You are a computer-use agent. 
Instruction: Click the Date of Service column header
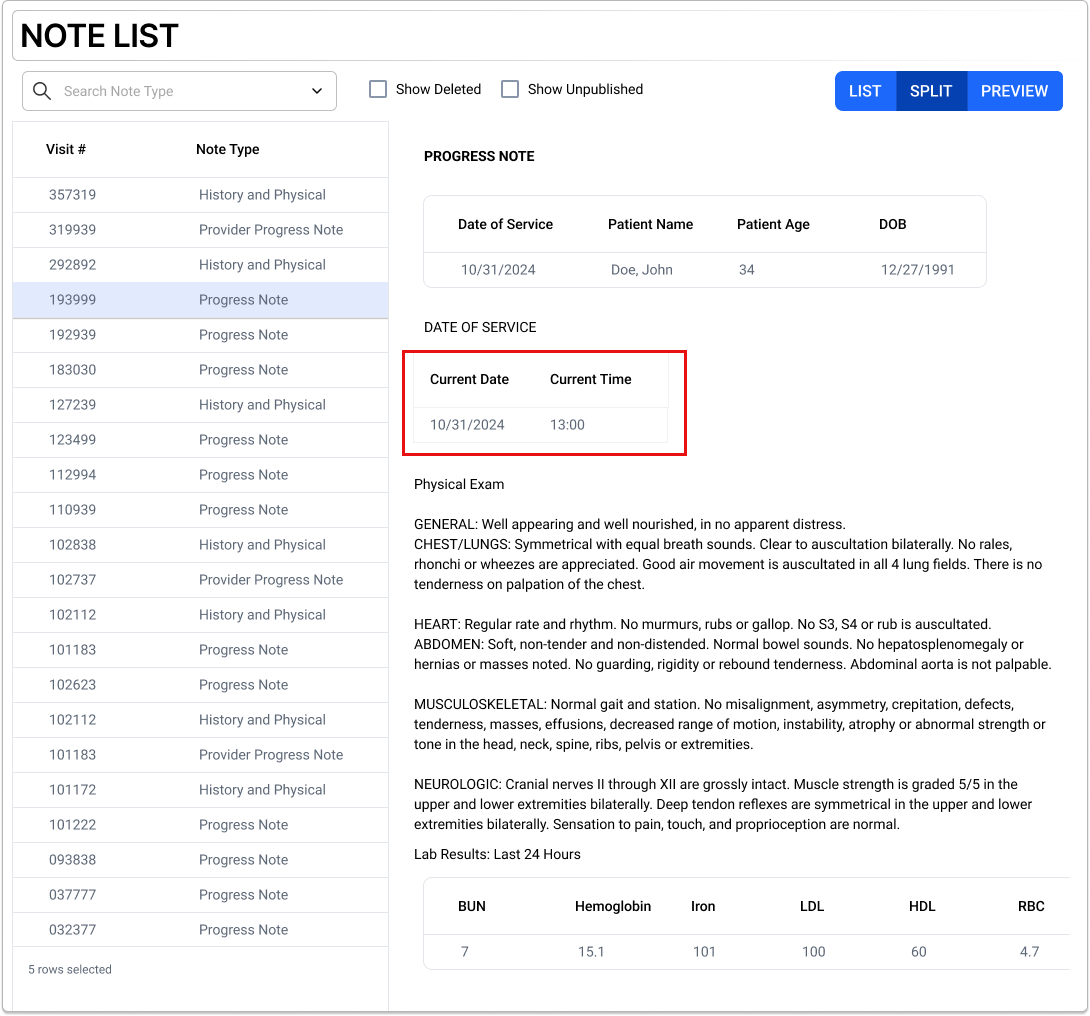click(x=505, y=224)
